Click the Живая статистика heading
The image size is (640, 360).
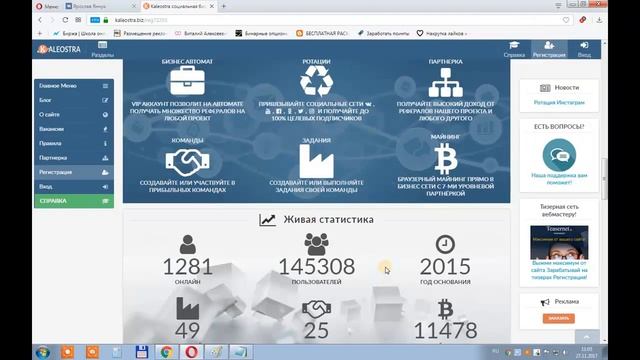point(316,220)
